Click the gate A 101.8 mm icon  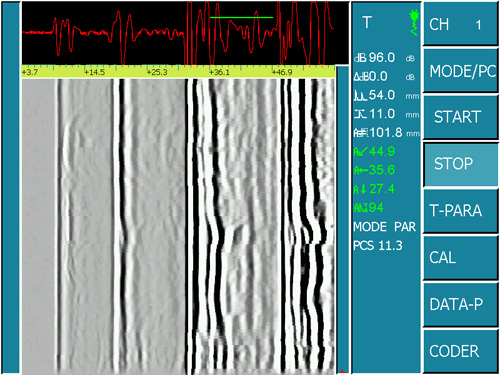pos(360,133)
